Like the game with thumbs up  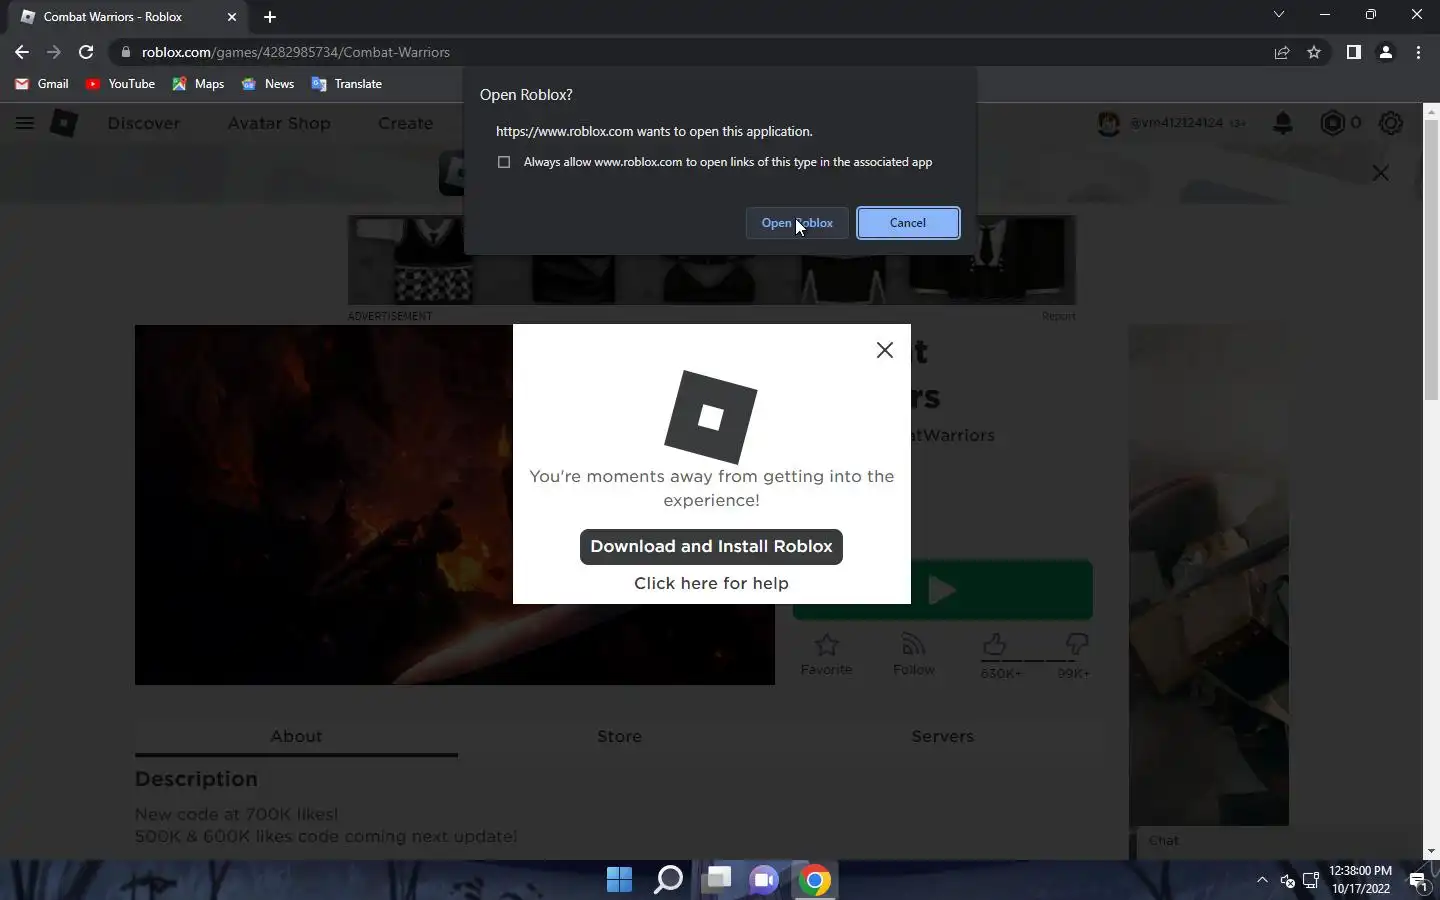pyautogui.click(x=994, y=645)
